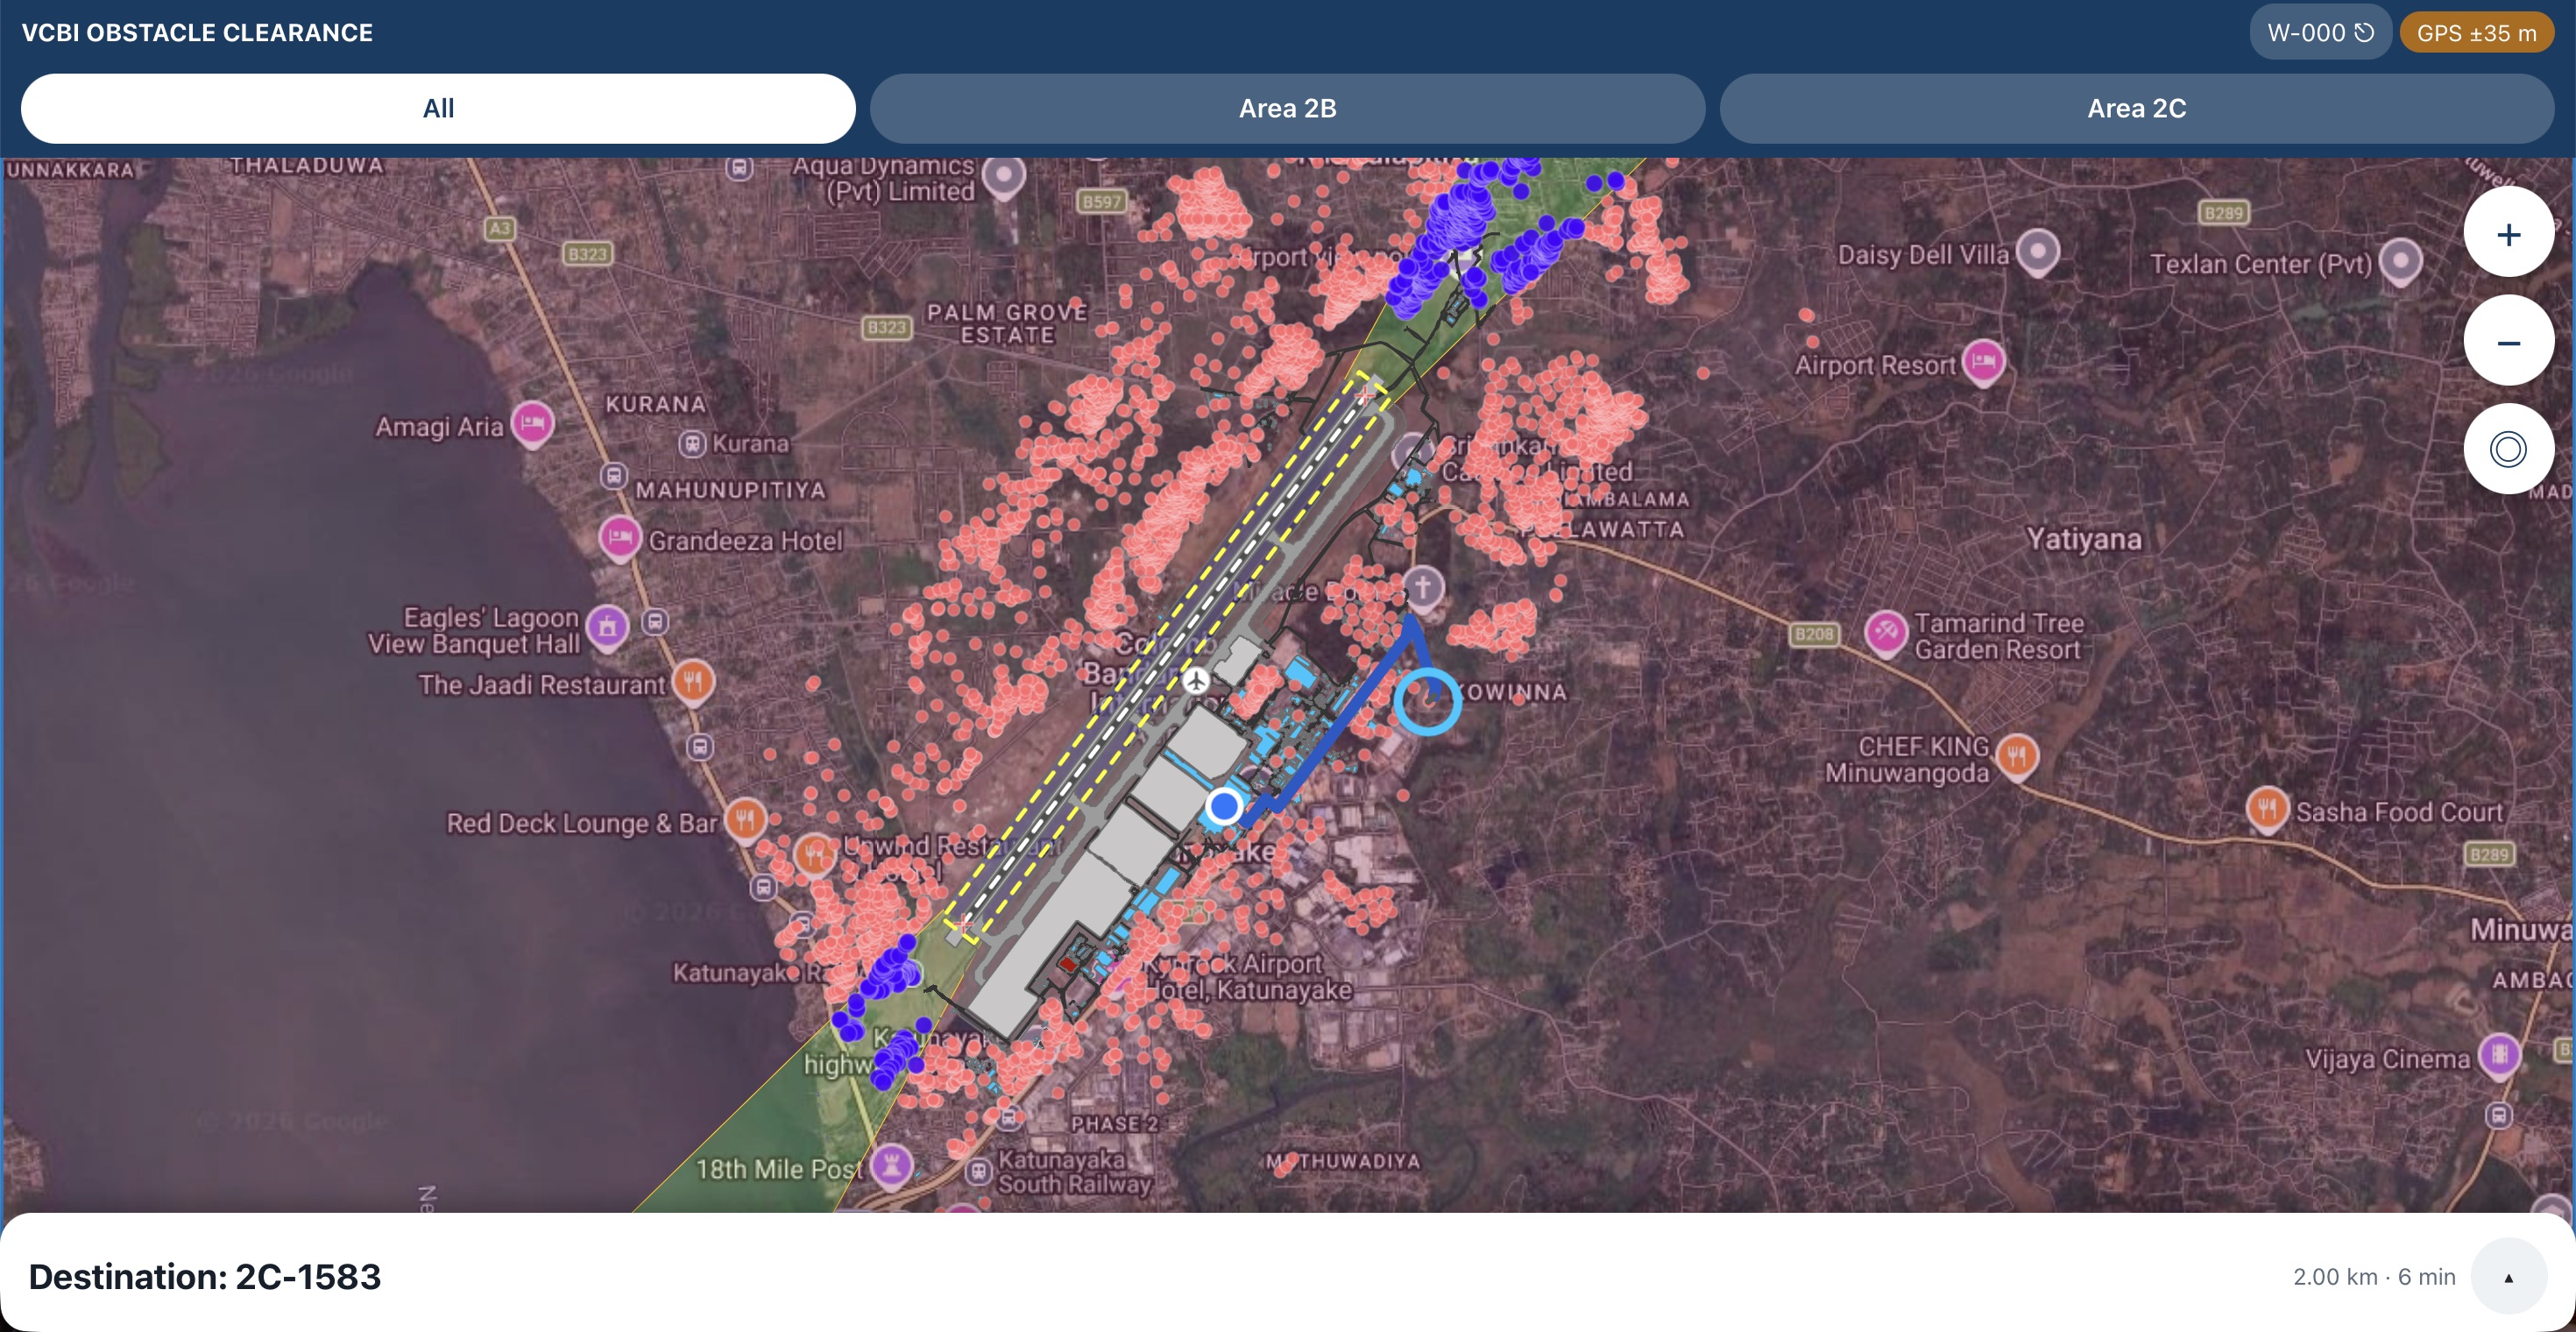The height and width of the screenshot is (1332, 2576).
Task: Click Eagles' Lagoon View Banquet Hall pin
Action: pyautogui.click(x=607, y=628)
